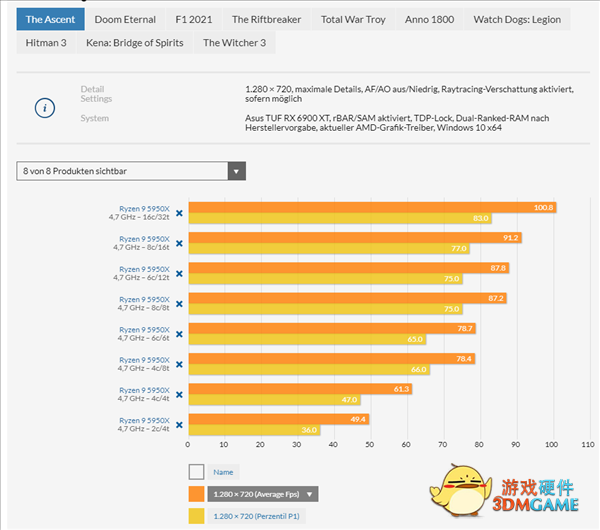The image size is (600, 530).
Task: Remove the 8c/16t row with X icon
Action: 179,242
